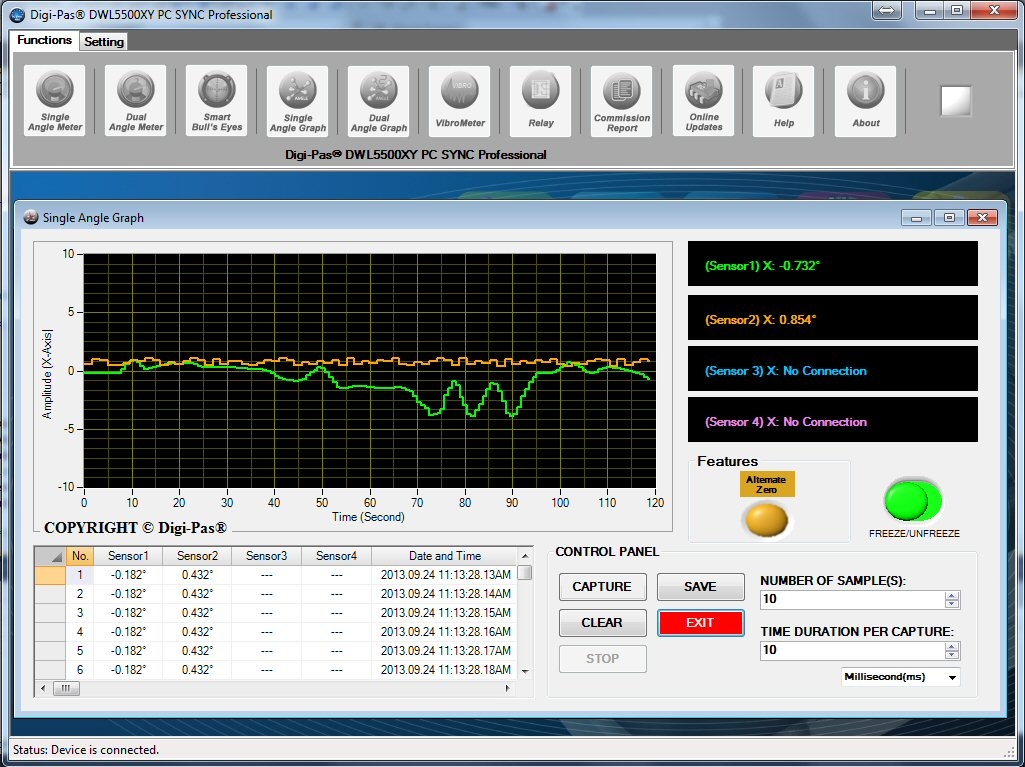
Task: Click the Number of Samples input field
Action: [x=852, y=599]
